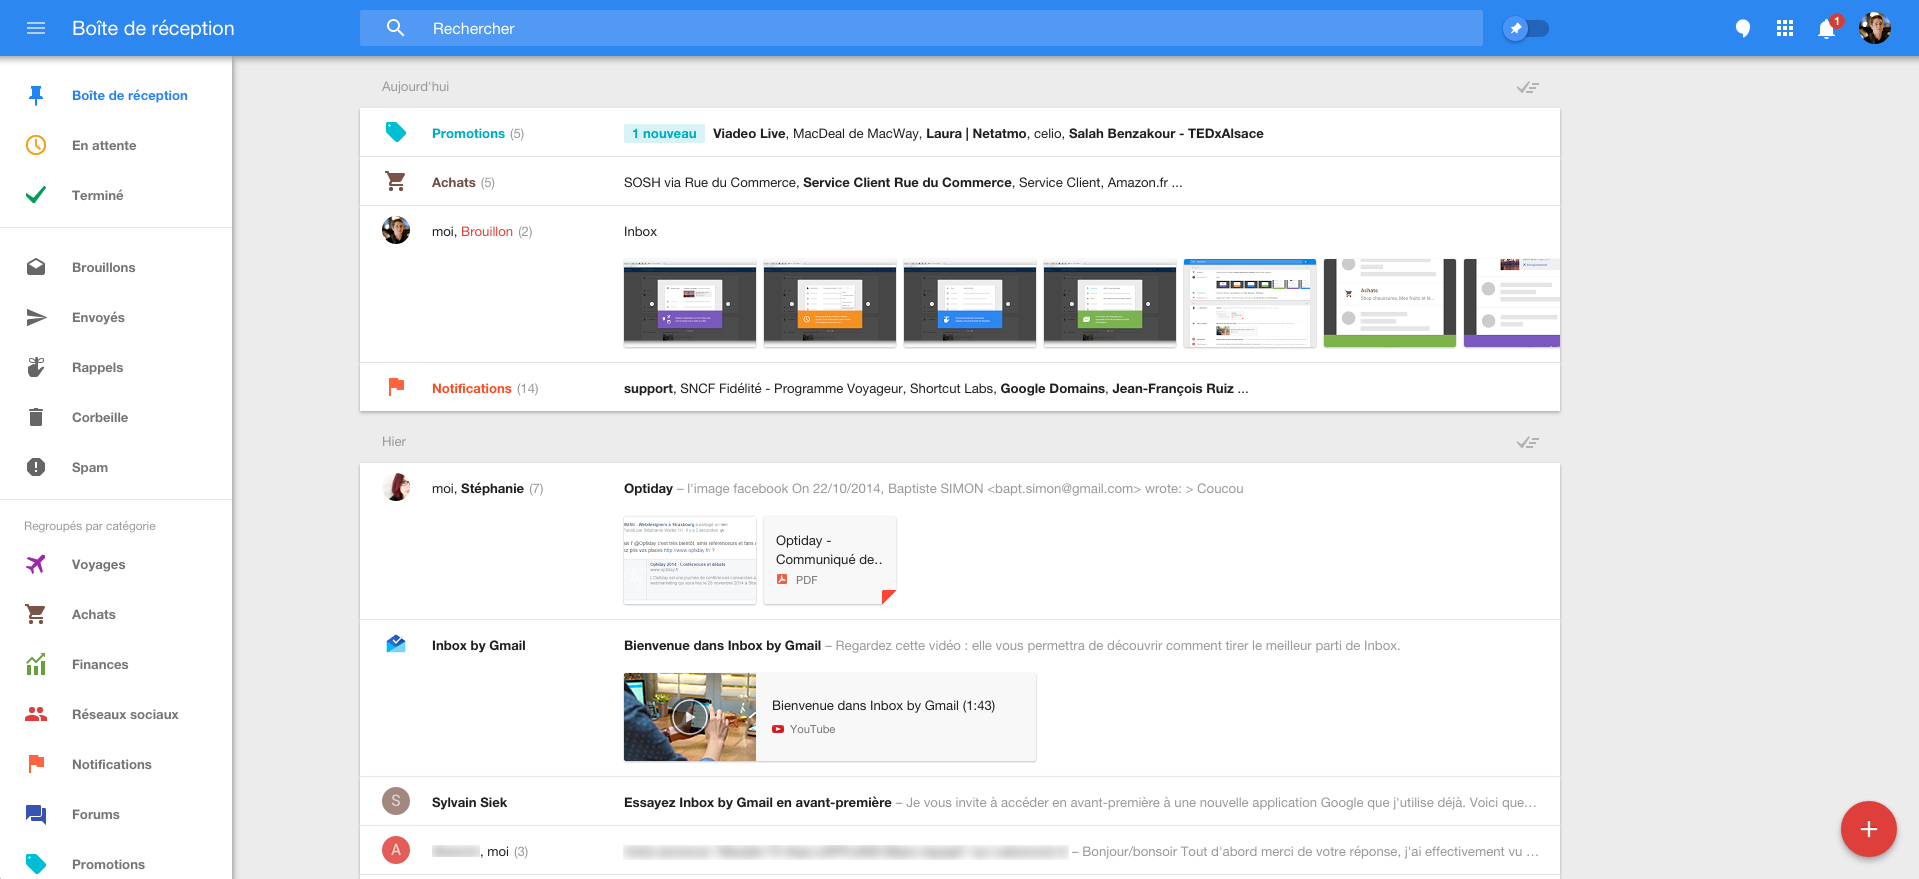Click the trash can Corbeille icon
Screen dimensions: 1919x879
coord(36,417)
